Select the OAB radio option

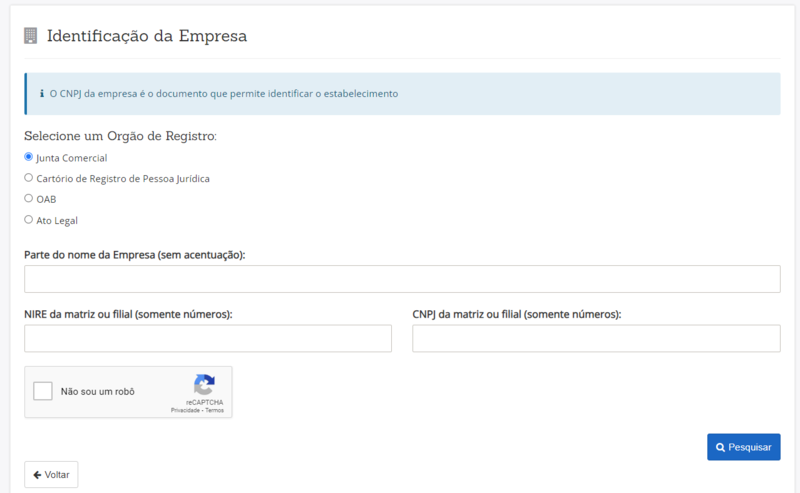[29, 198]
